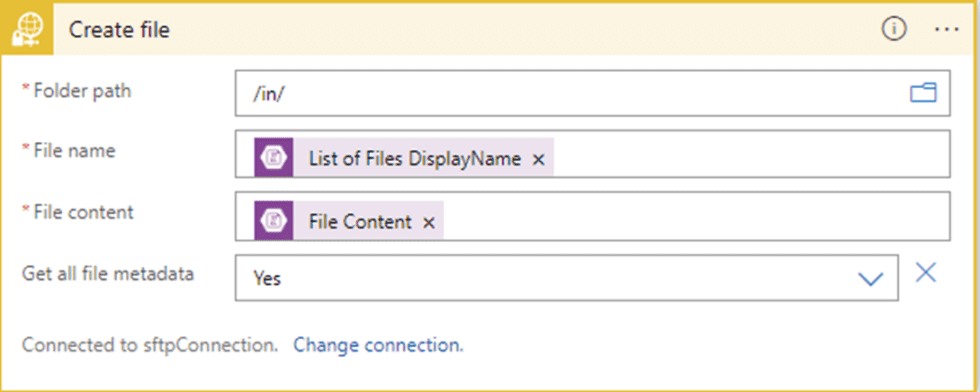Click the purple icon beside List of Files DisplayName
980x392 pixels.
[274, 158]
